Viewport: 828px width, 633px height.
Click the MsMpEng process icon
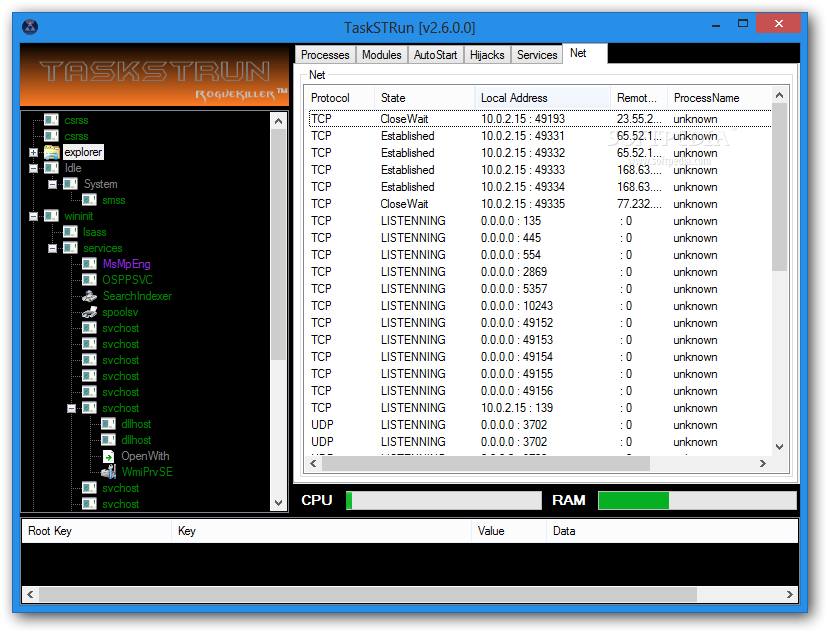tap(89, 264)
